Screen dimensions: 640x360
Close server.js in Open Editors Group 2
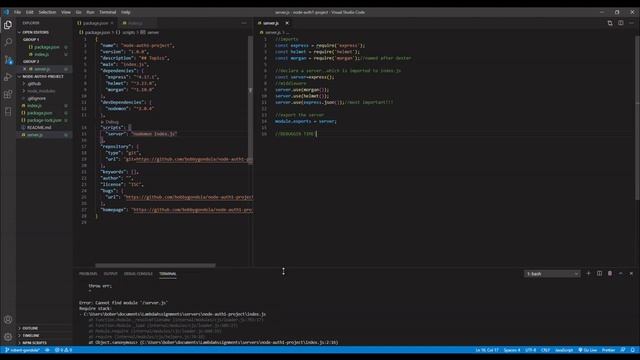tap(24, 69)
